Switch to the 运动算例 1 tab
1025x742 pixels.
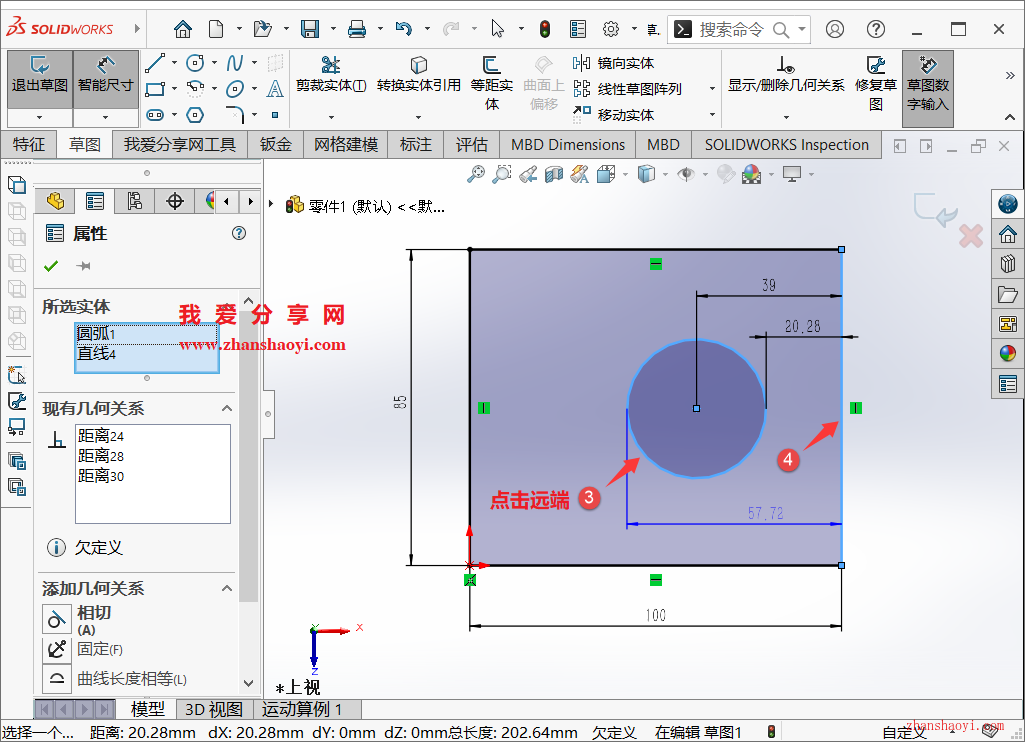[x=302, y=709]
